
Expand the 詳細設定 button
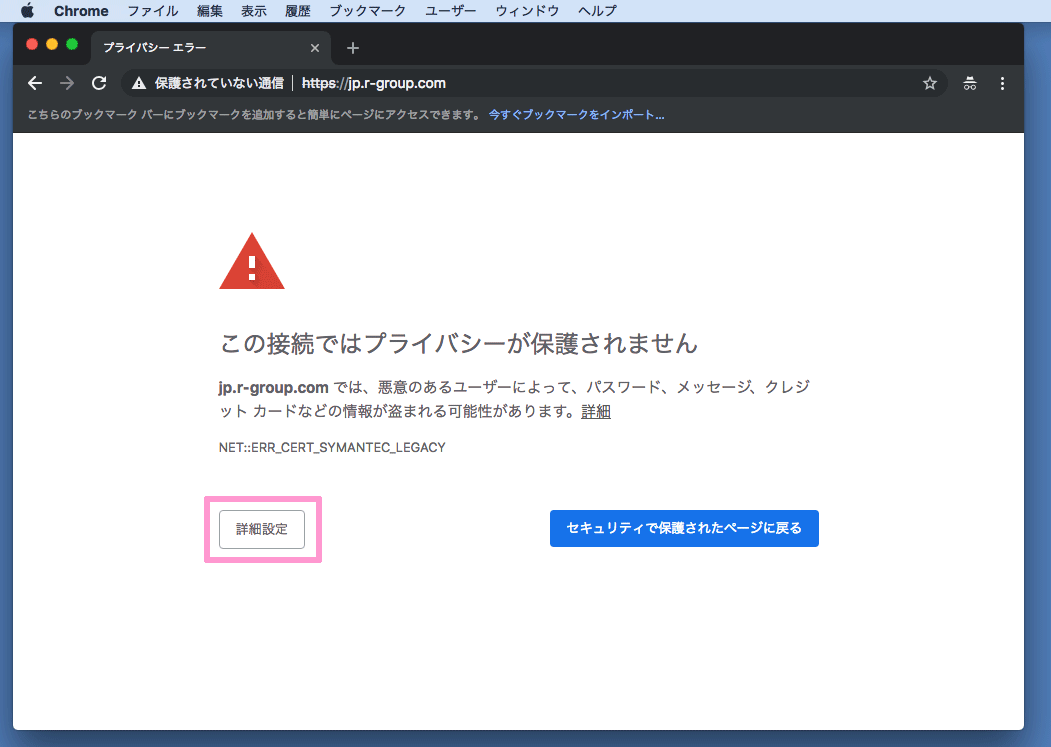pos(262,529)
